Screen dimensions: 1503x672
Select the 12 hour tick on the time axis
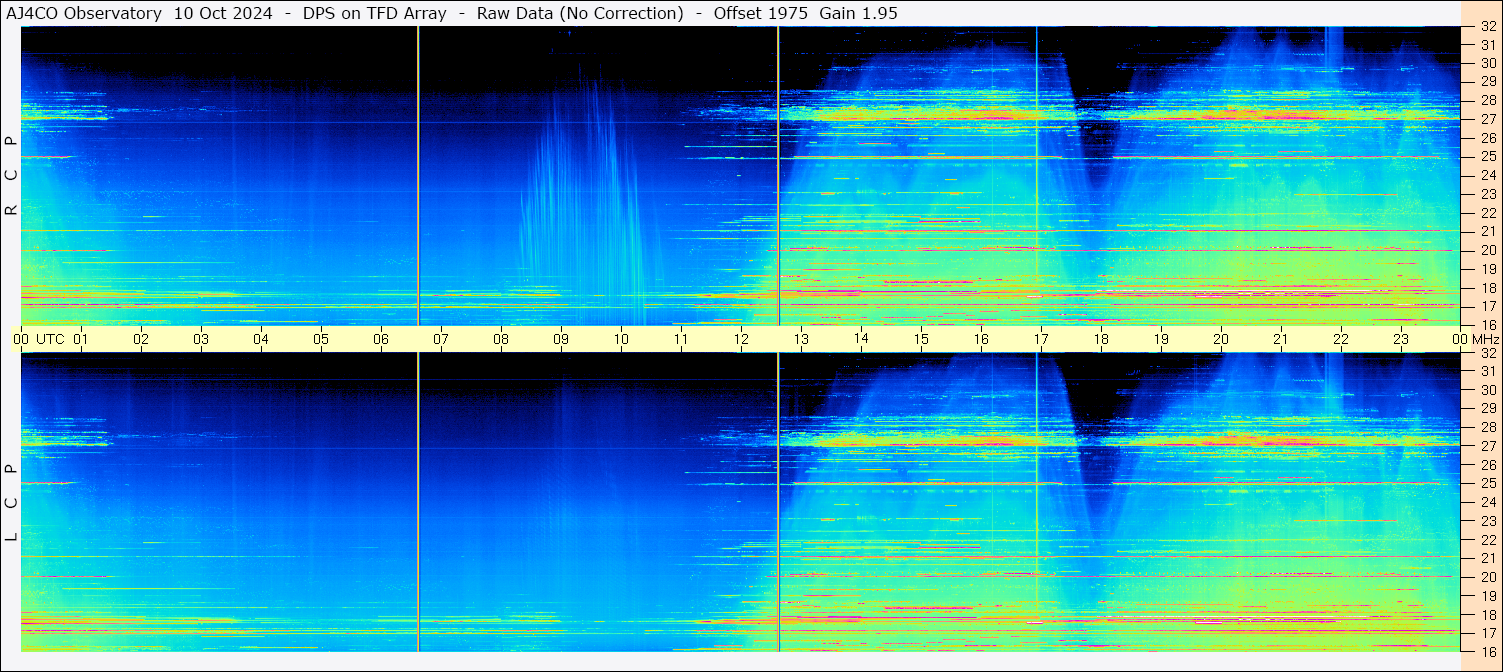tap(741, 339)
